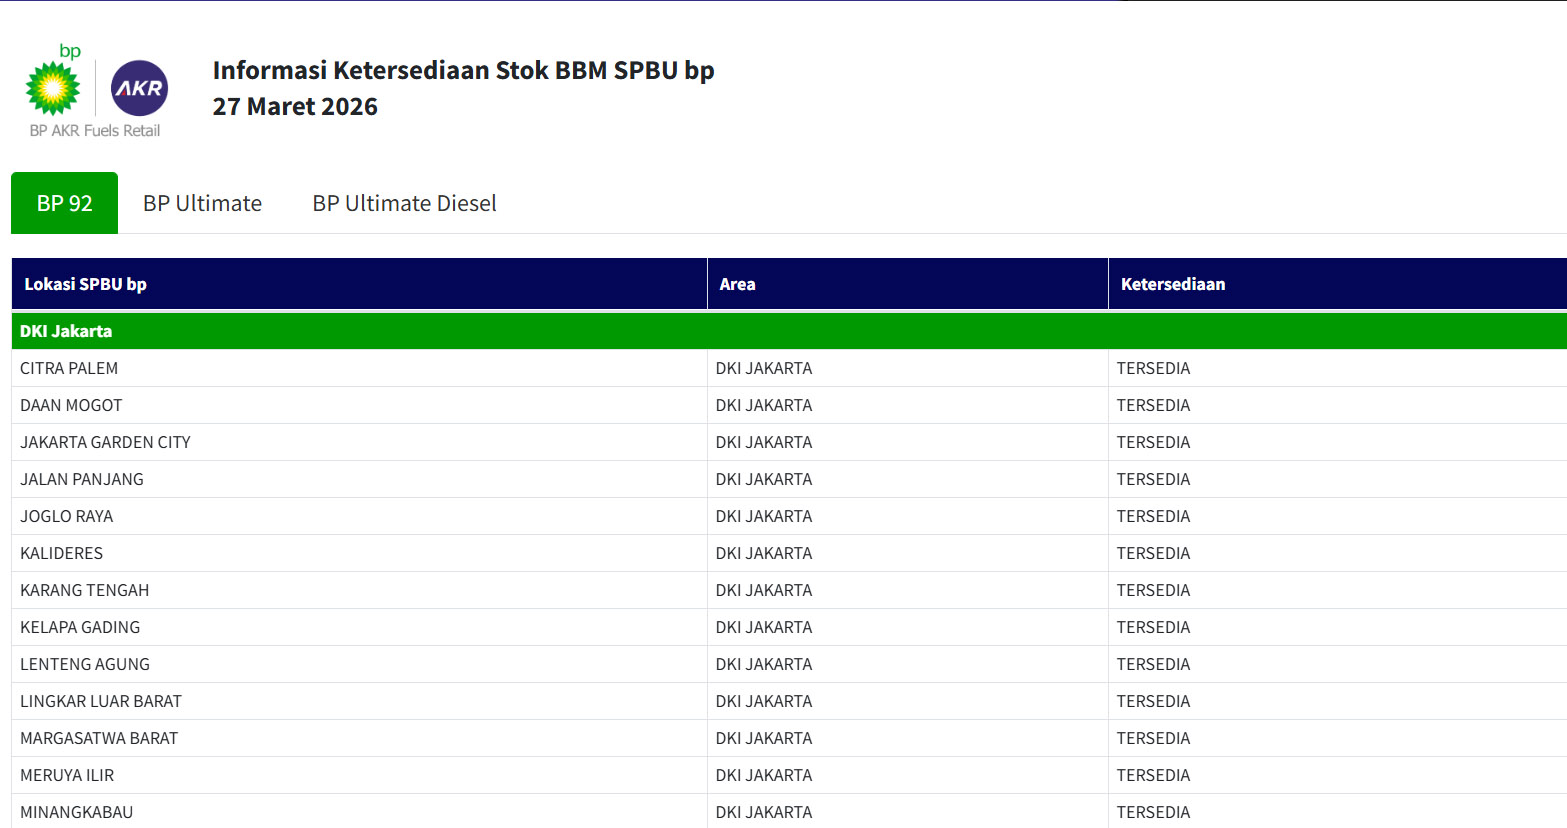Click the Lokasi SPBU bp column header
This screenshot has height=828, width=1567.
[x=85, y=285]
